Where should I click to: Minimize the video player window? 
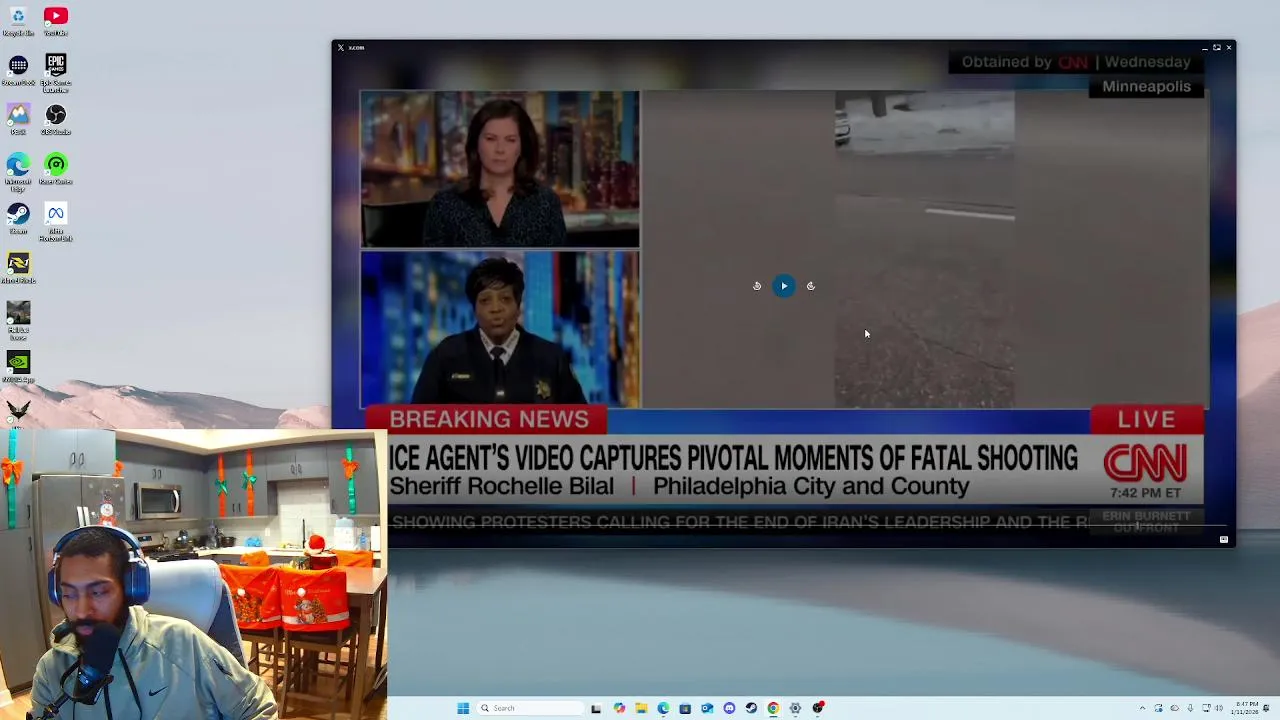coord(1204,47)
